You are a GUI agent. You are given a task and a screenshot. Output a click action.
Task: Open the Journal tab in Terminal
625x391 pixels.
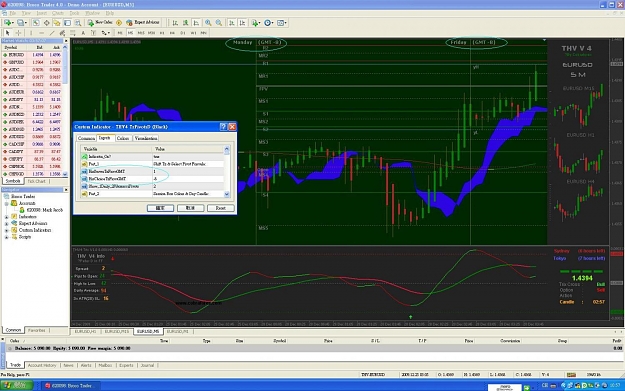(147, 365)
